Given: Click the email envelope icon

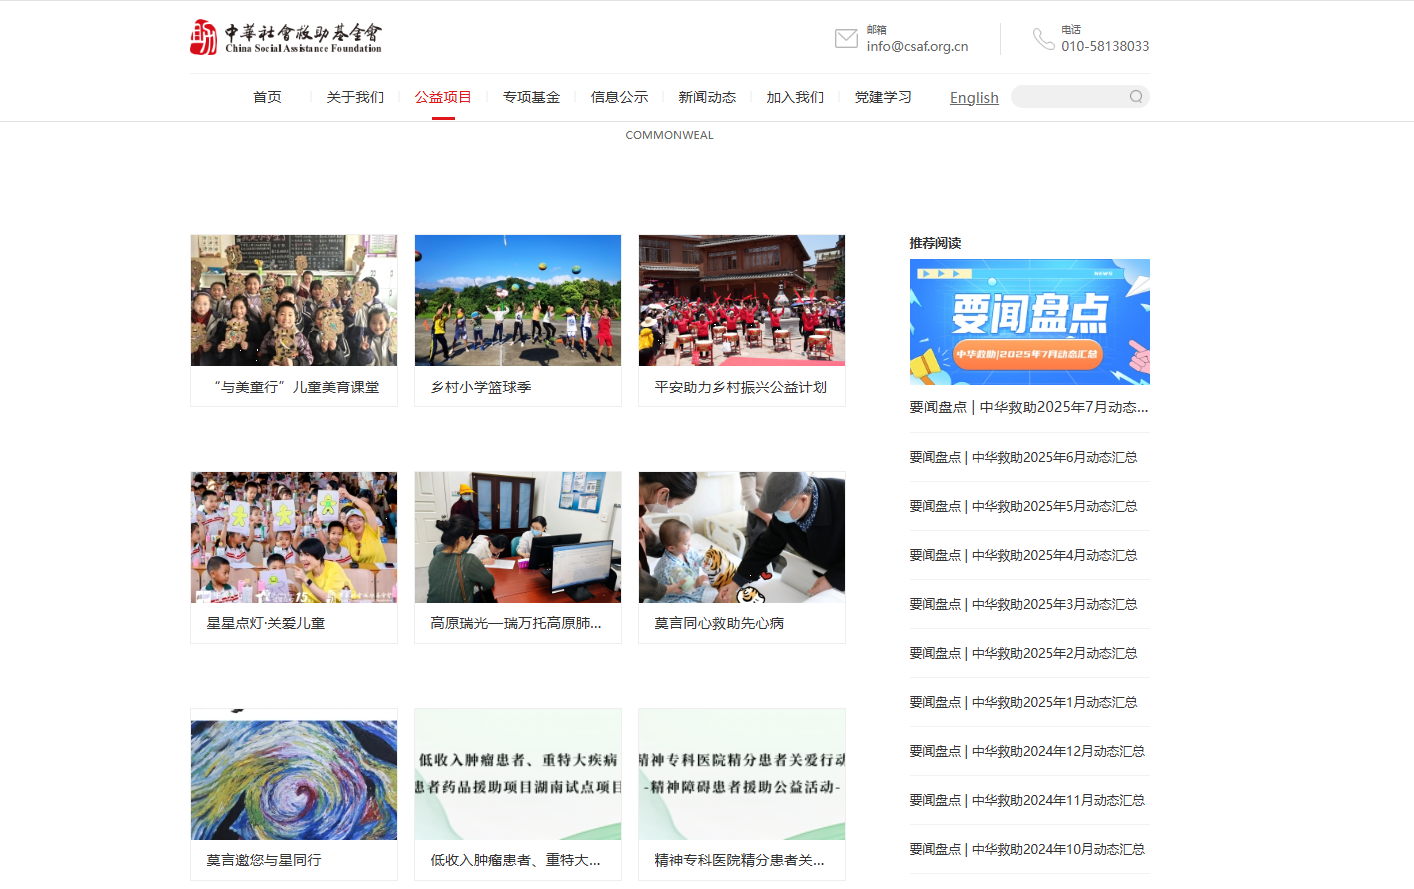Looking at the screenshot, I should click(846, 39).
